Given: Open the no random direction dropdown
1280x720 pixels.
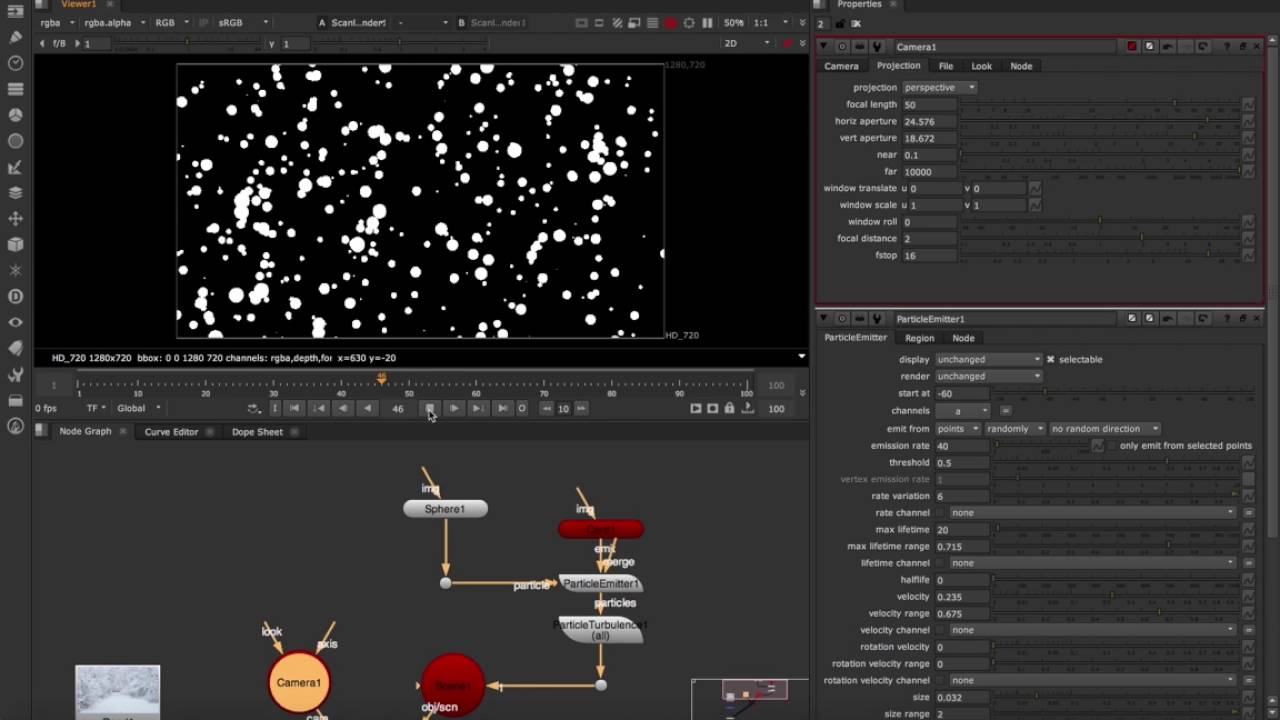Looking at the screenshot, I should tap(1105, 429).
